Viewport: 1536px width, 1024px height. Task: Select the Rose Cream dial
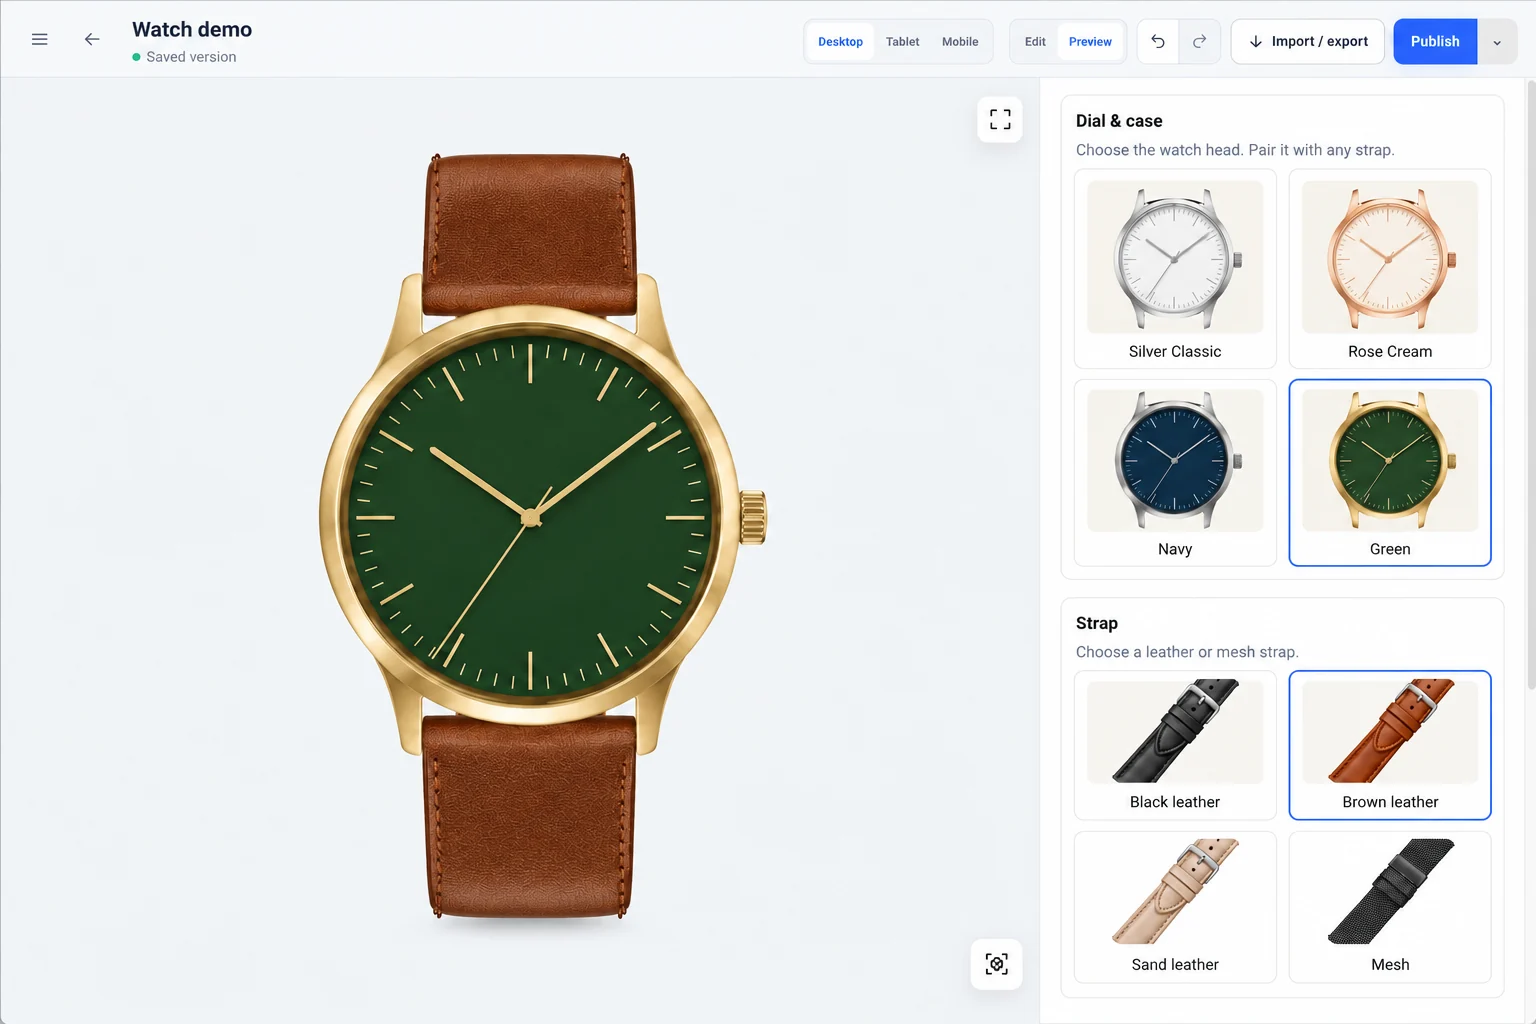point(1390,269)
